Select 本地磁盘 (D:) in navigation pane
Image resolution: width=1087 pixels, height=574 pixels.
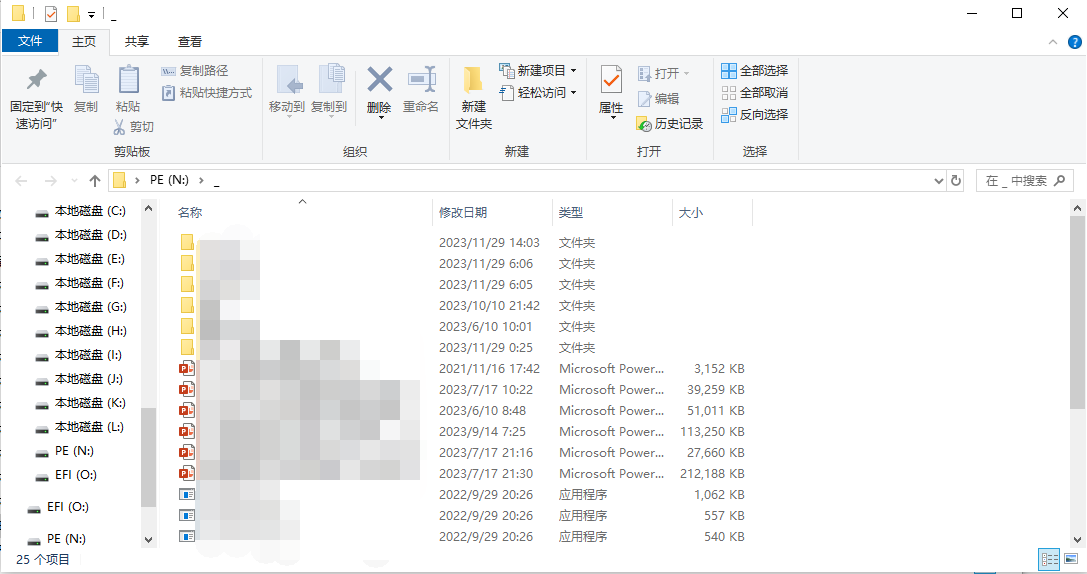(x=90, y=235)
